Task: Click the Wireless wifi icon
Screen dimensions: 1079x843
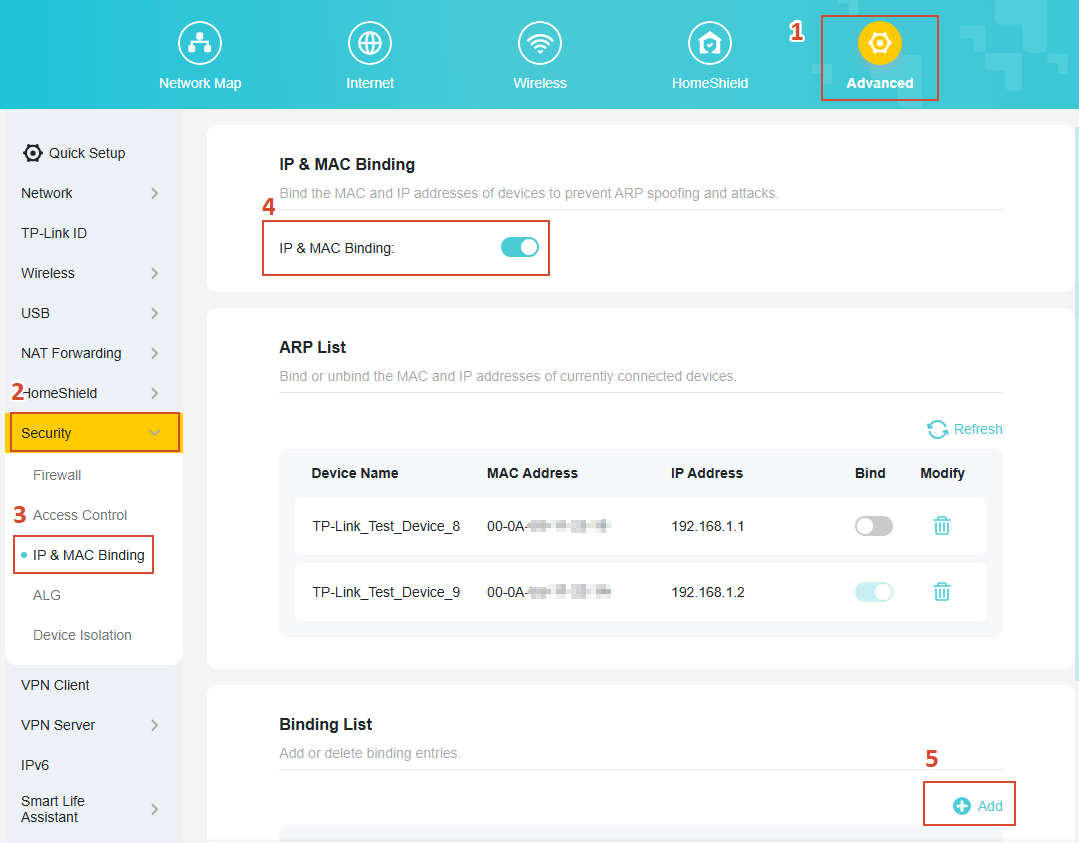Action: pos(540,43)
